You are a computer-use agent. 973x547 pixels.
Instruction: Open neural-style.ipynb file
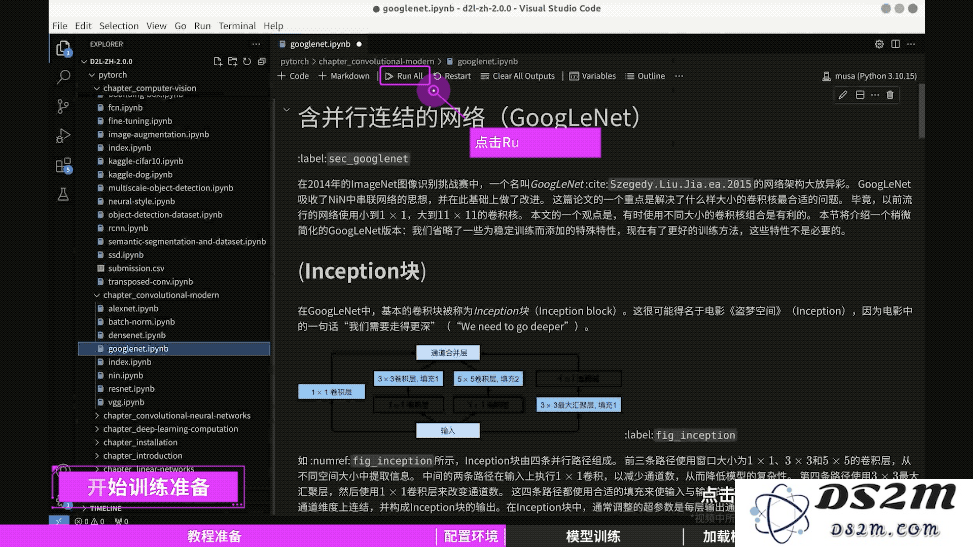(x=141, y=201)
